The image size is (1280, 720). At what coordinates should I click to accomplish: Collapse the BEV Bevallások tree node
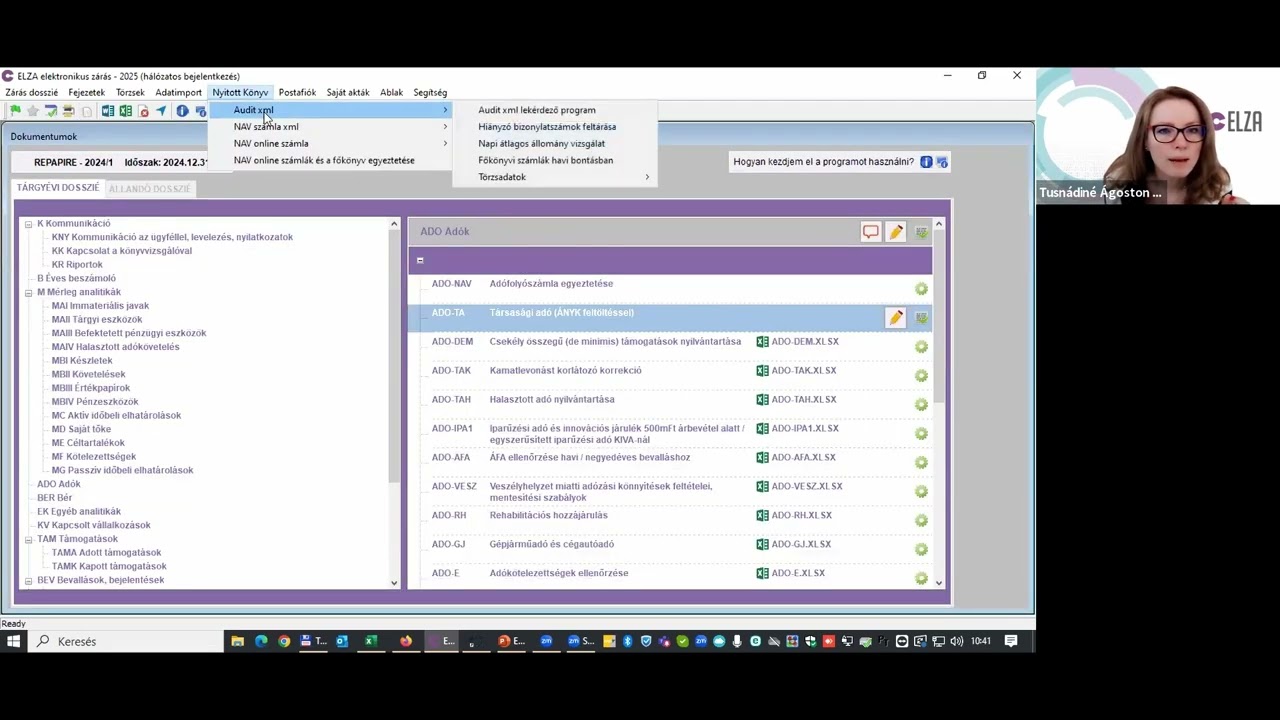(x=29, y=581)
